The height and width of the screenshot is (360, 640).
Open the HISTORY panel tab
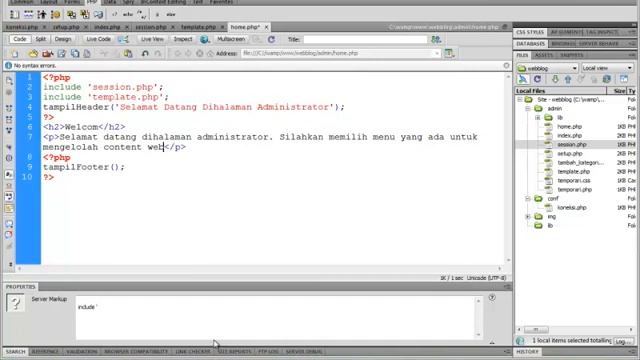tap(527, 351)
